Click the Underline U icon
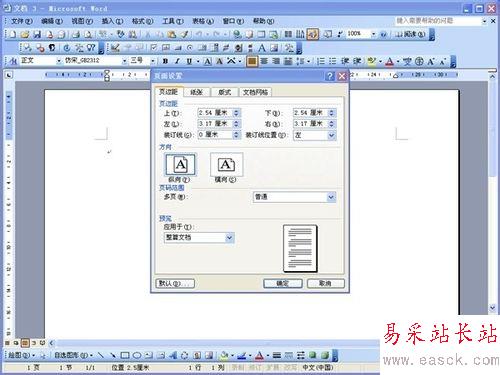500x375 pixels. (x=189, y=61)
